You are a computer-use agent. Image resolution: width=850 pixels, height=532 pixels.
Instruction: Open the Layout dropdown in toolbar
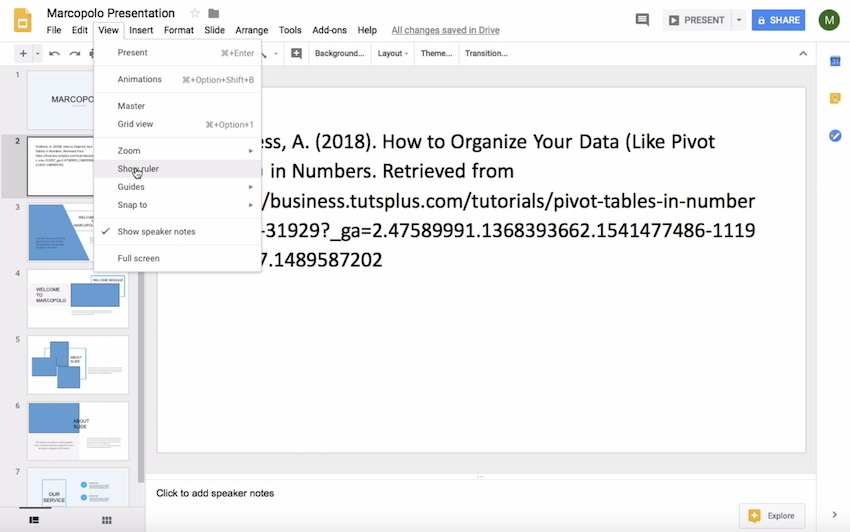point(392,53)
